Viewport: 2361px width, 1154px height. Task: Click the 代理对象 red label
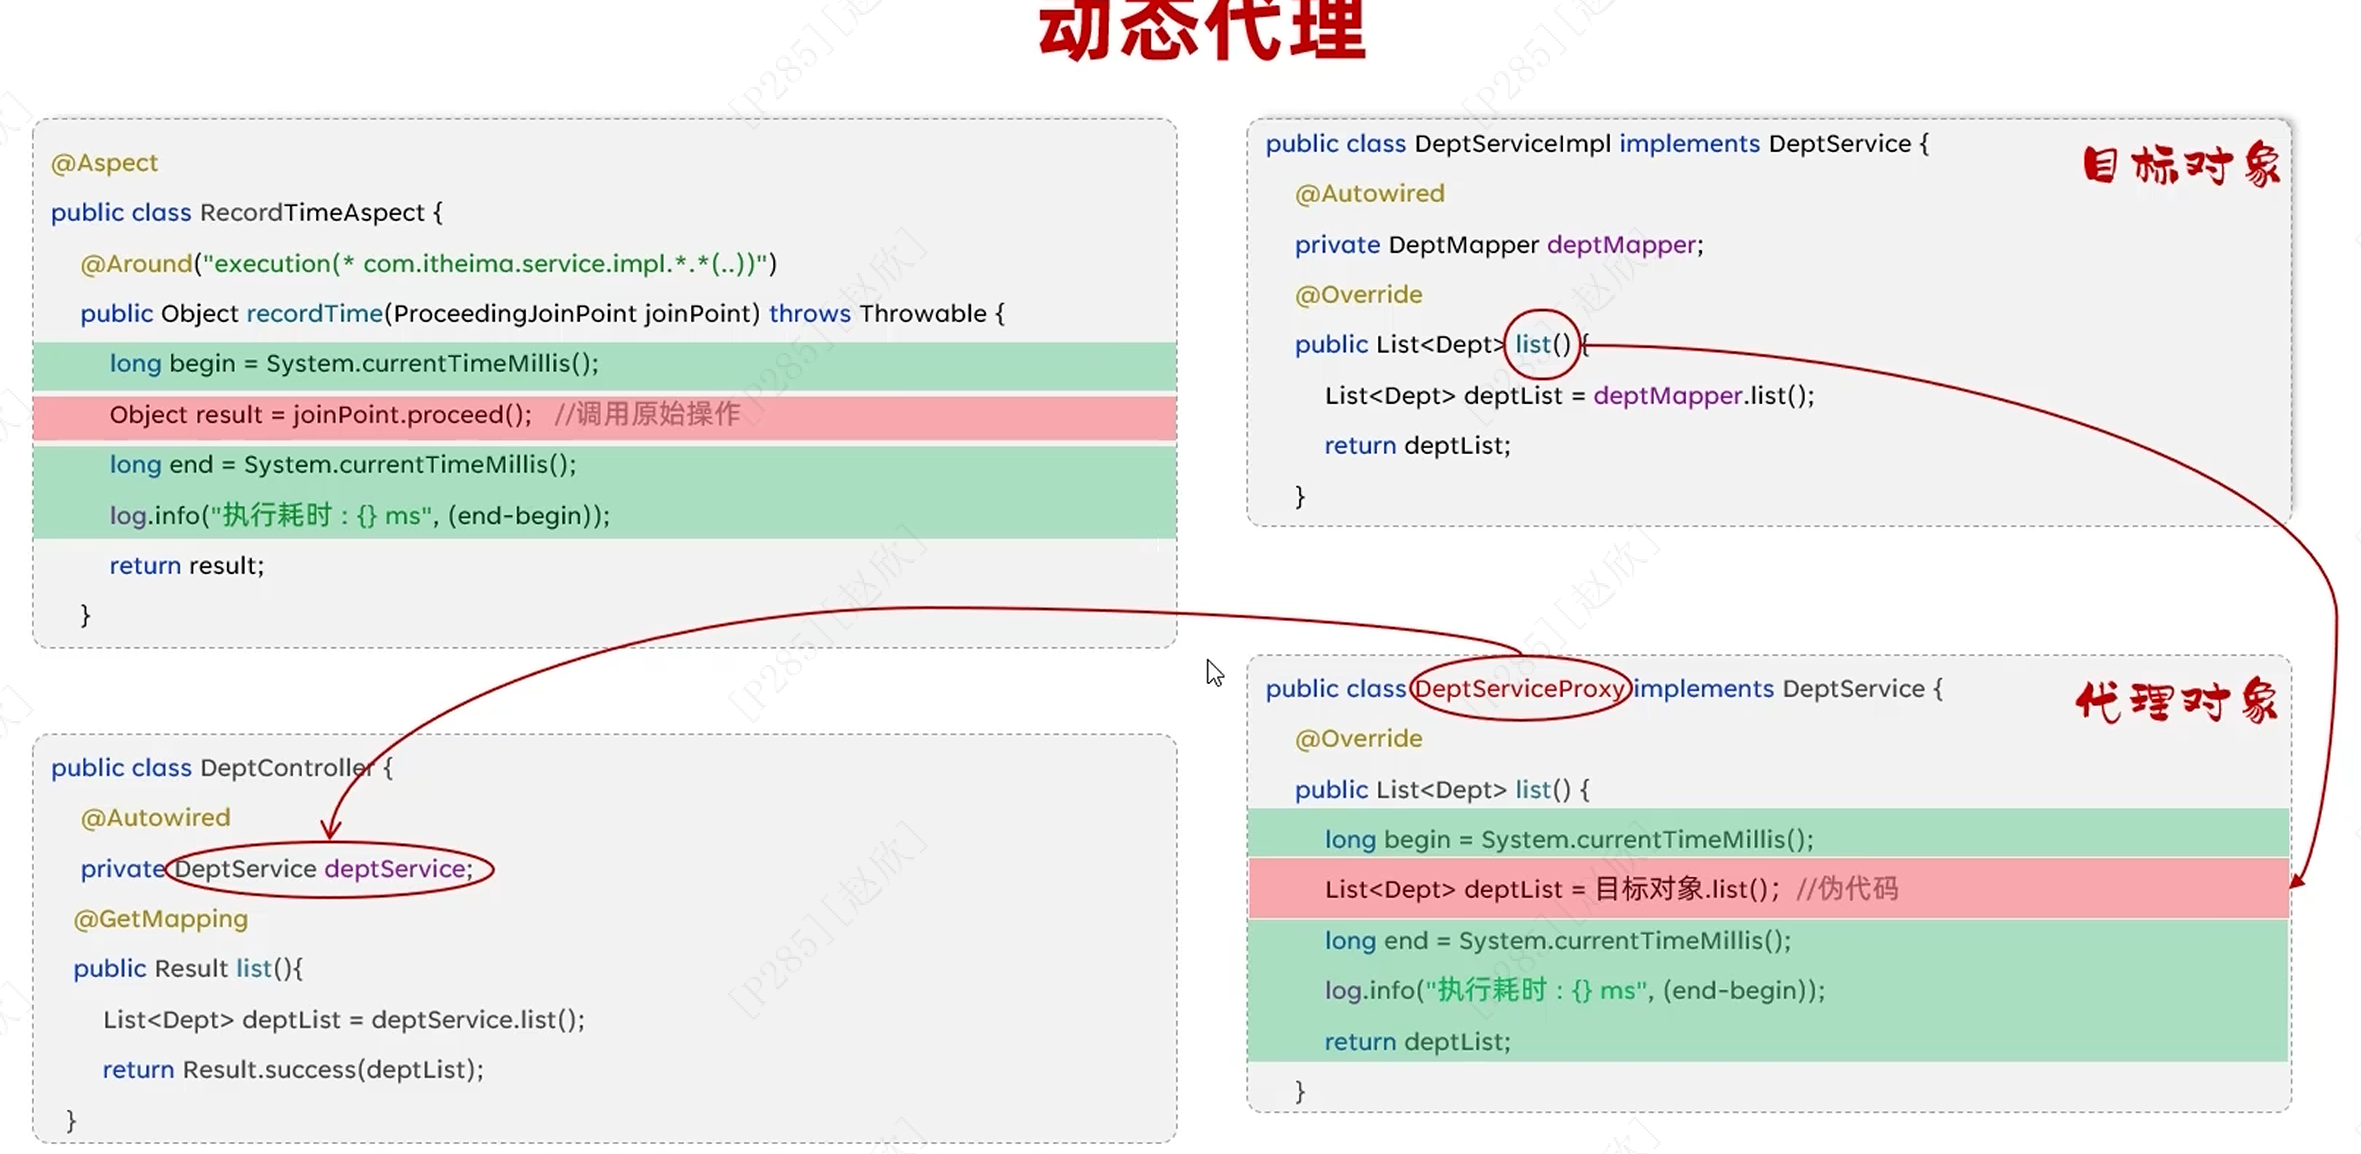[2176, 702]
